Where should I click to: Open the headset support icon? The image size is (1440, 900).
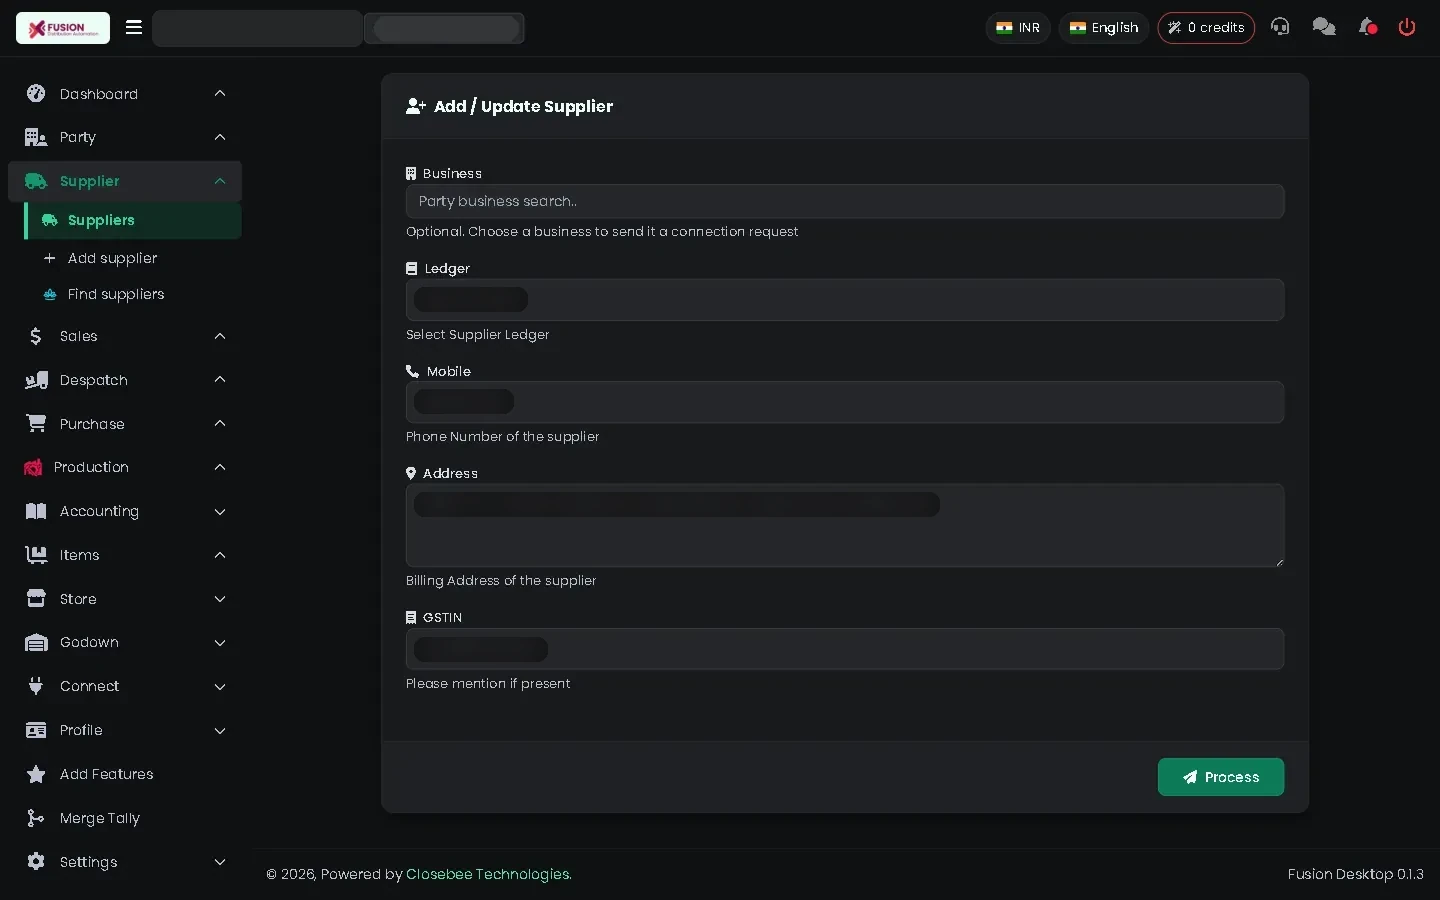(x=1280, y=27)
